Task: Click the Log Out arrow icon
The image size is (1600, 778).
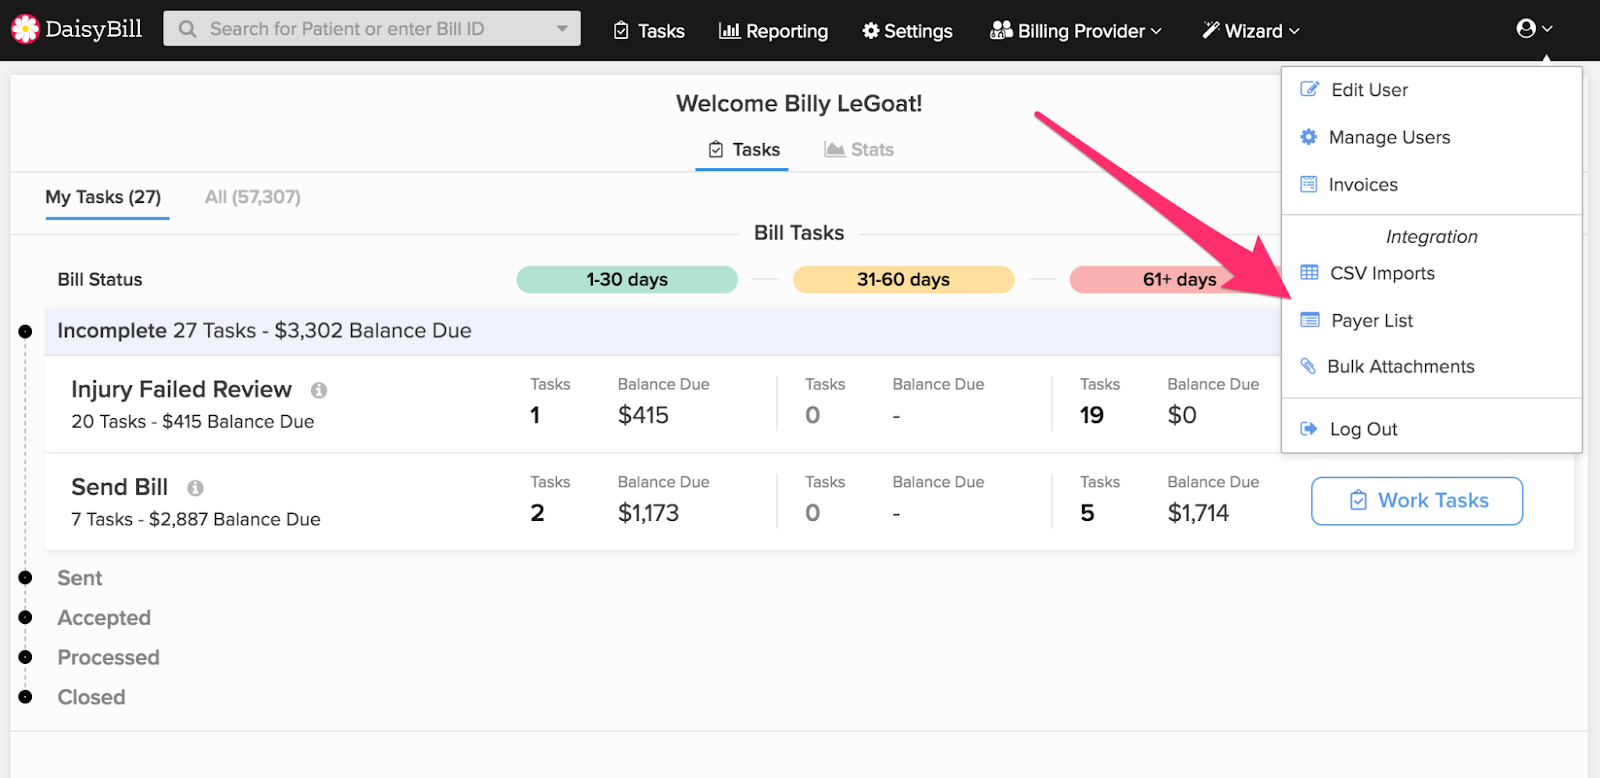Action: click(1308, 429)
